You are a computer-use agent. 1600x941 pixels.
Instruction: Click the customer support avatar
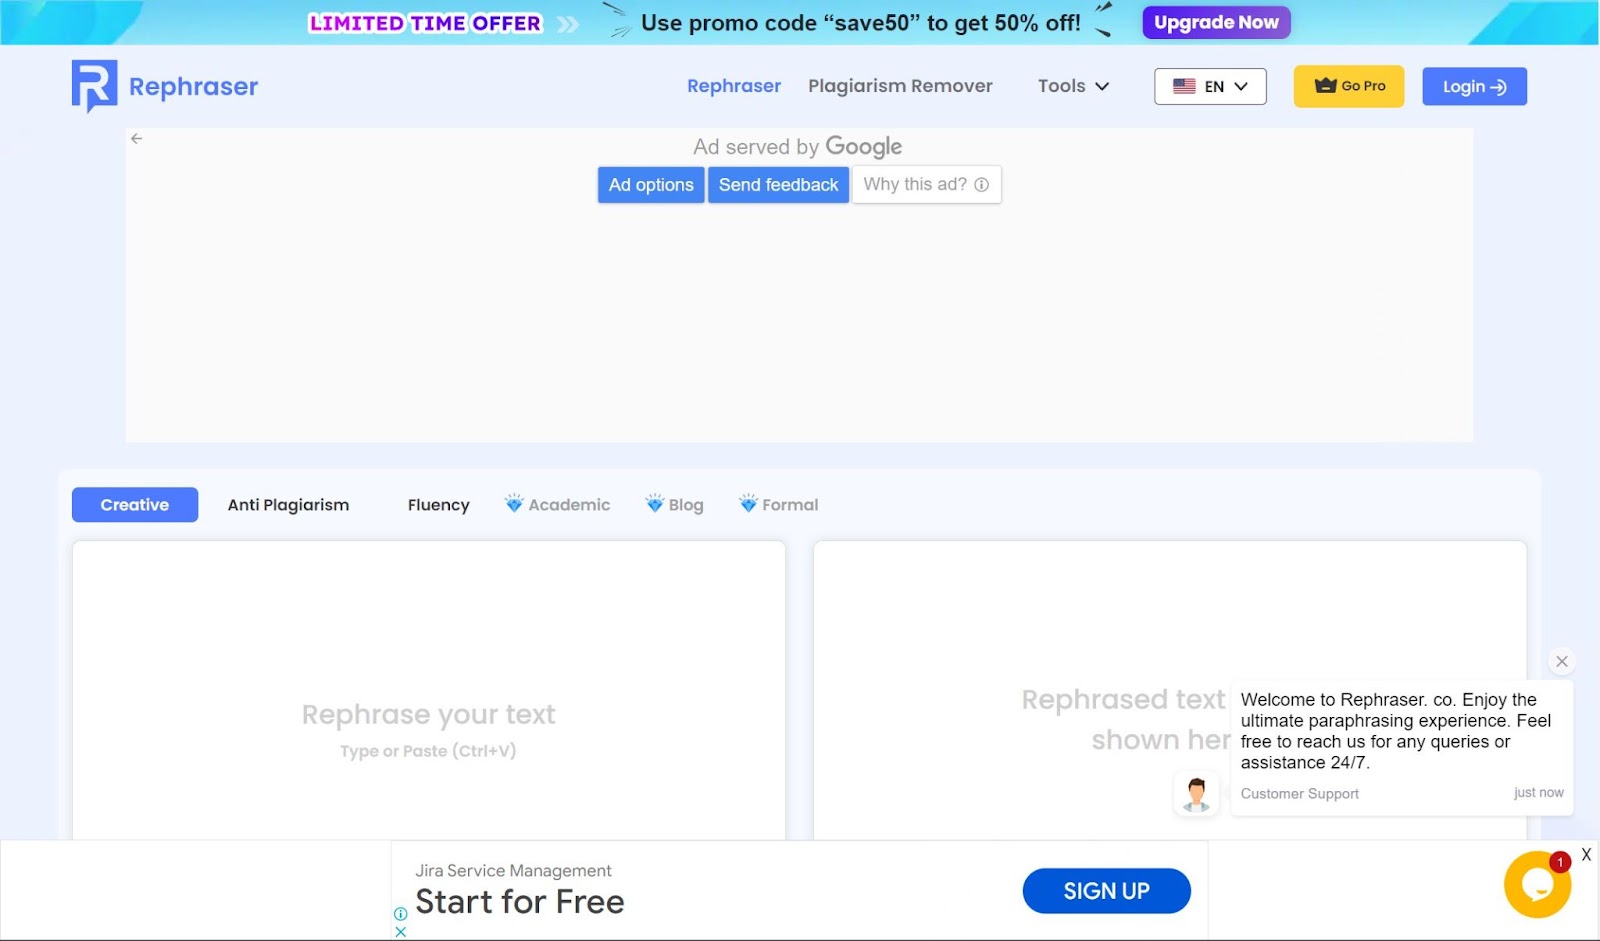coord(1196,794)
